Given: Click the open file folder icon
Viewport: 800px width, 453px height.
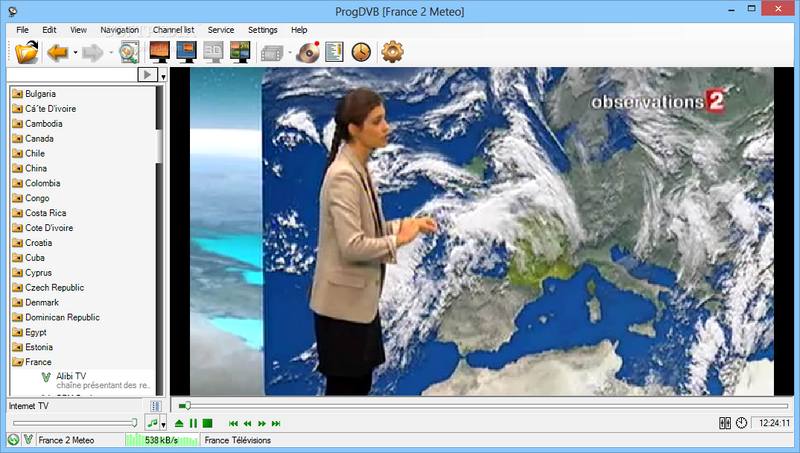Looking at the screenshot, I should 27,52.
